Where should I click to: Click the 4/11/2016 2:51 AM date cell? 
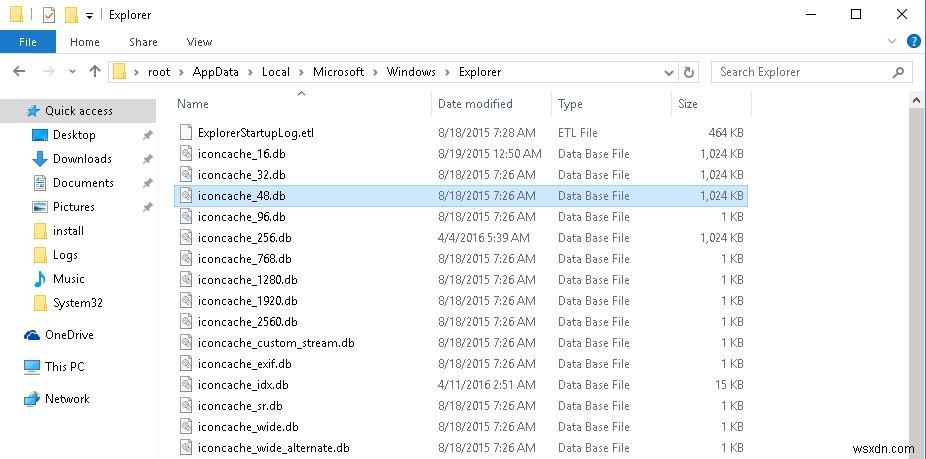click(x=487, y=385)
